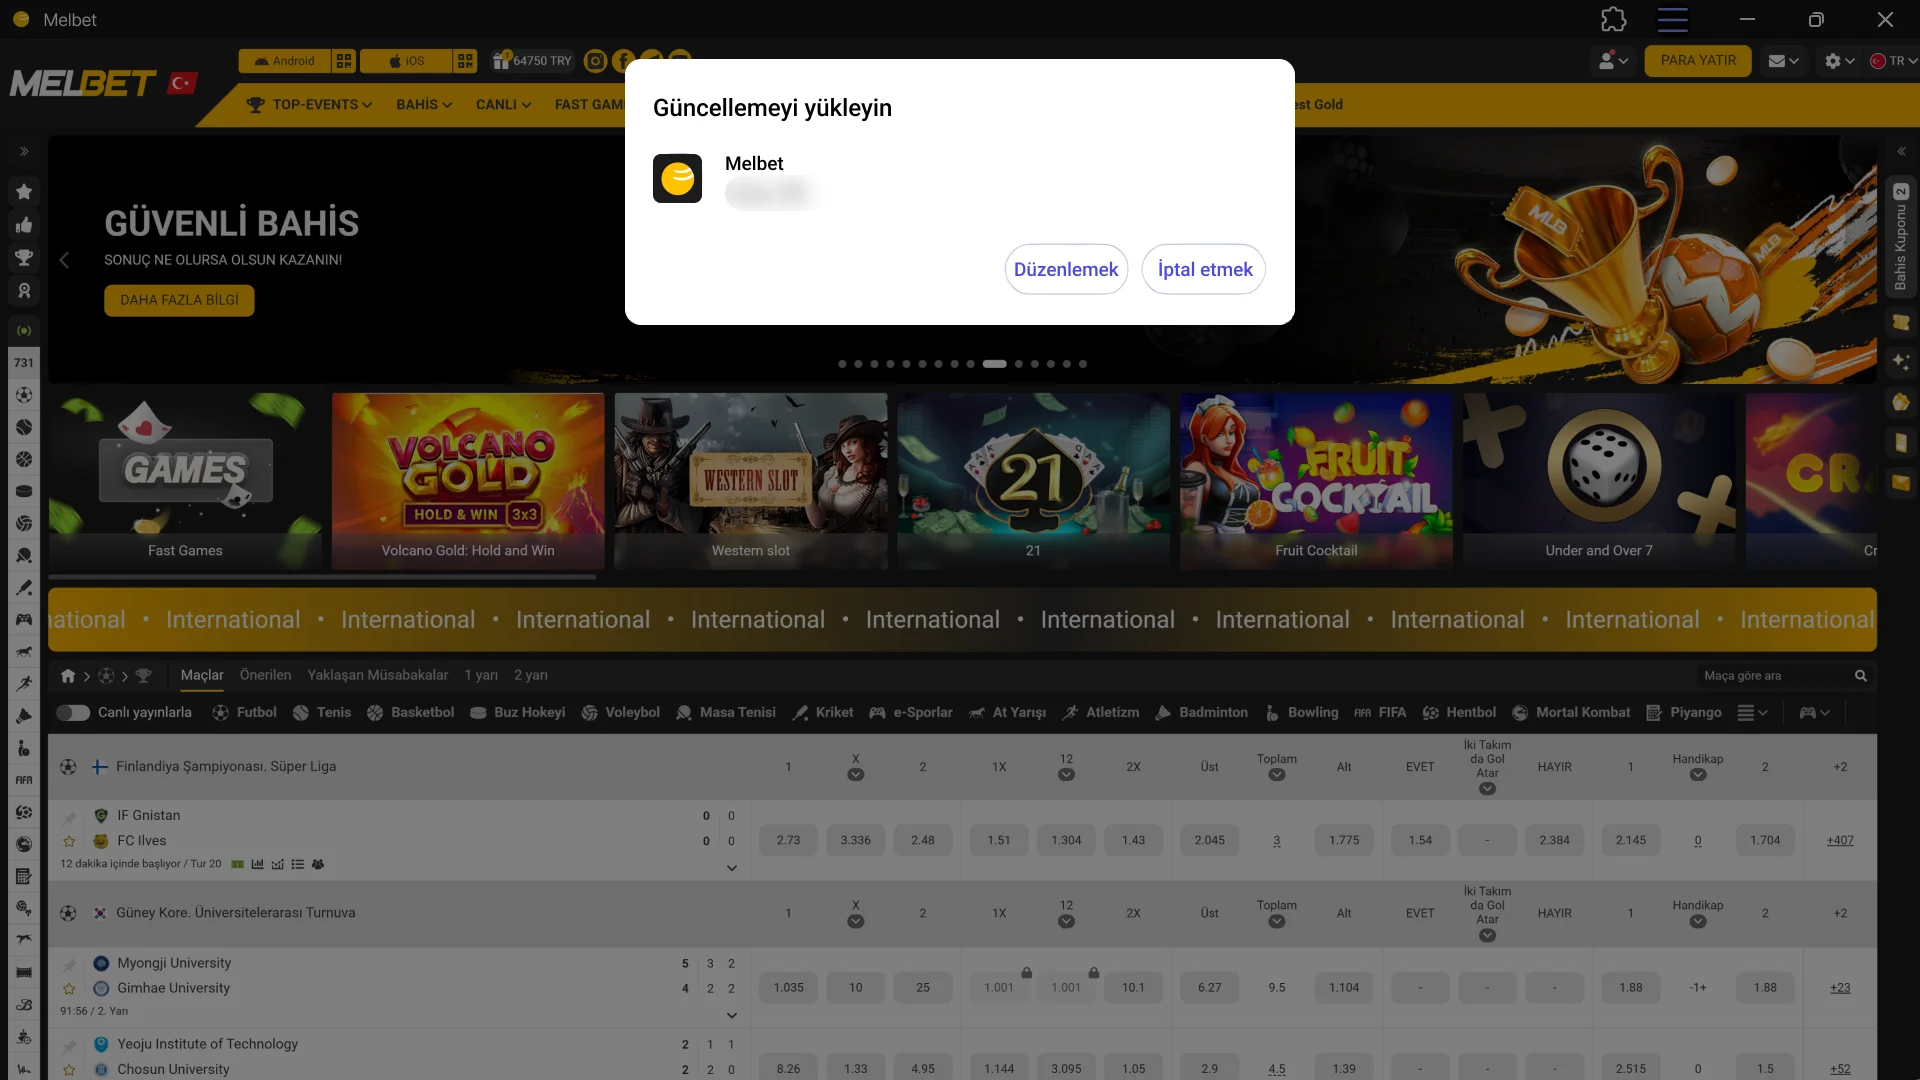Open bet slip ticket icon in right sidebar
The width and height of the screenshot is (1920, 1080).
(x=1901, y=323)
